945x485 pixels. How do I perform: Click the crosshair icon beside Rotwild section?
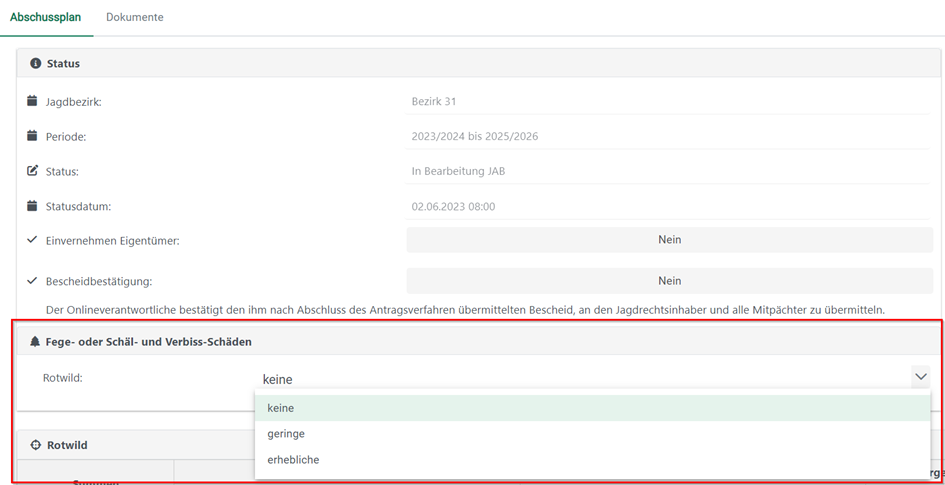click(35, 445)
